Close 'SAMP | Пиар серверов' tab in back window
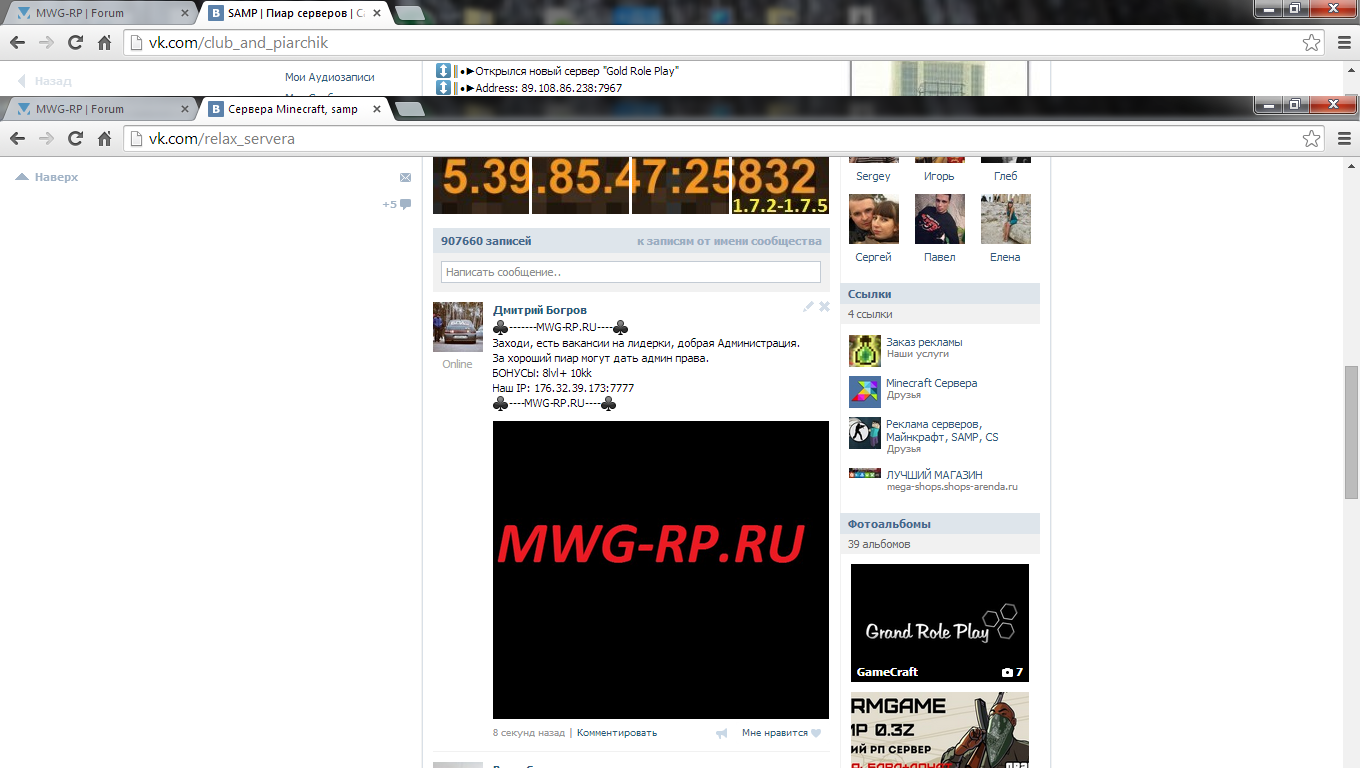 (379, 13)
